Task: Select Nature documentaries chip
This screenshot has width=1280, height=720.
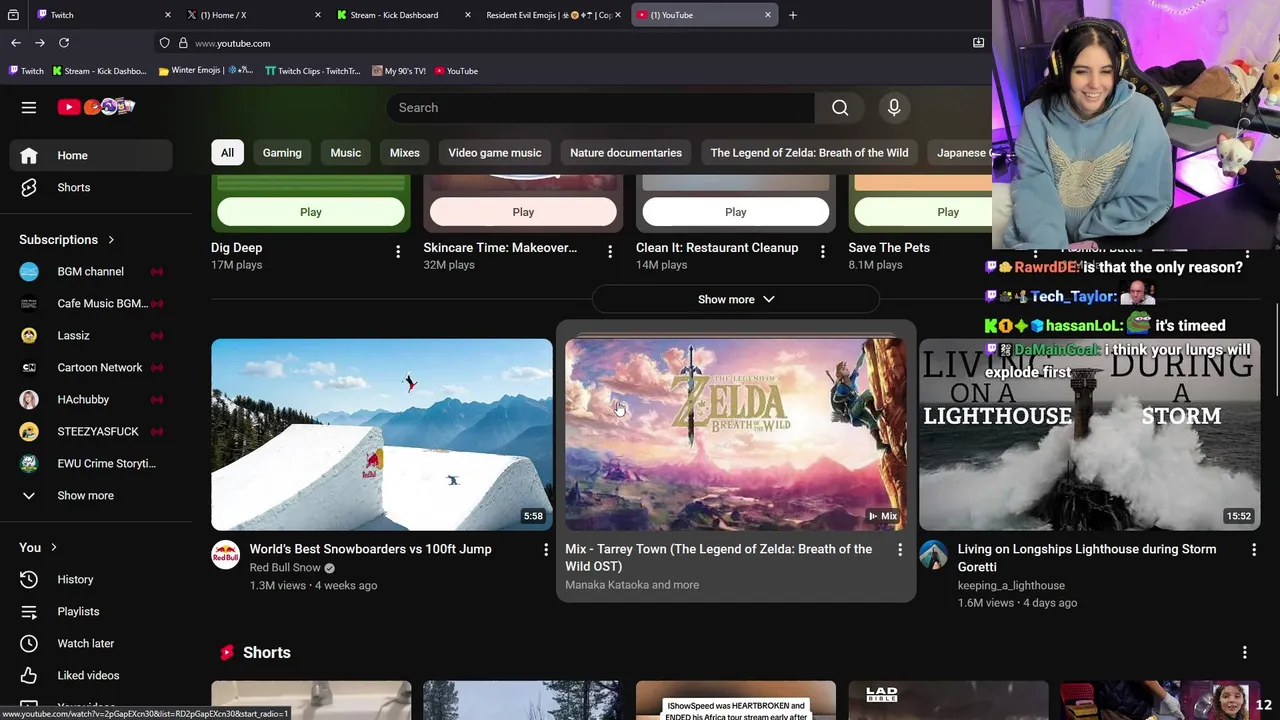Action: pyautogui.click(x=626, y=153)
